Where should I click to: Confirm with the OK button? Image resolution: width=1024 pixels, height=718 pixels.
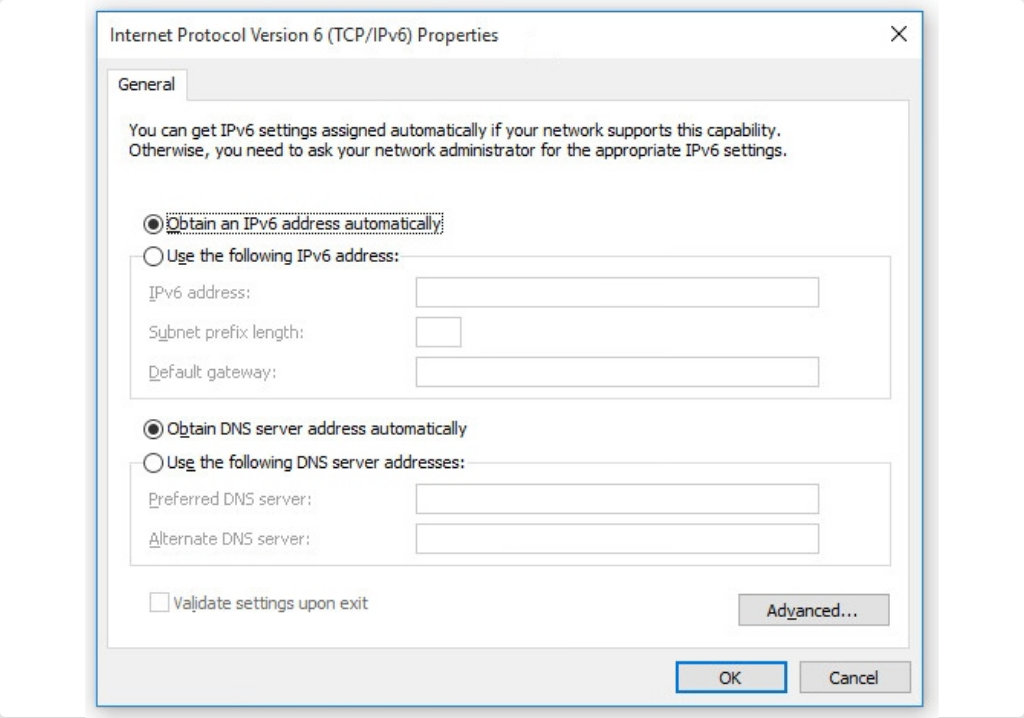pos(731,677)
